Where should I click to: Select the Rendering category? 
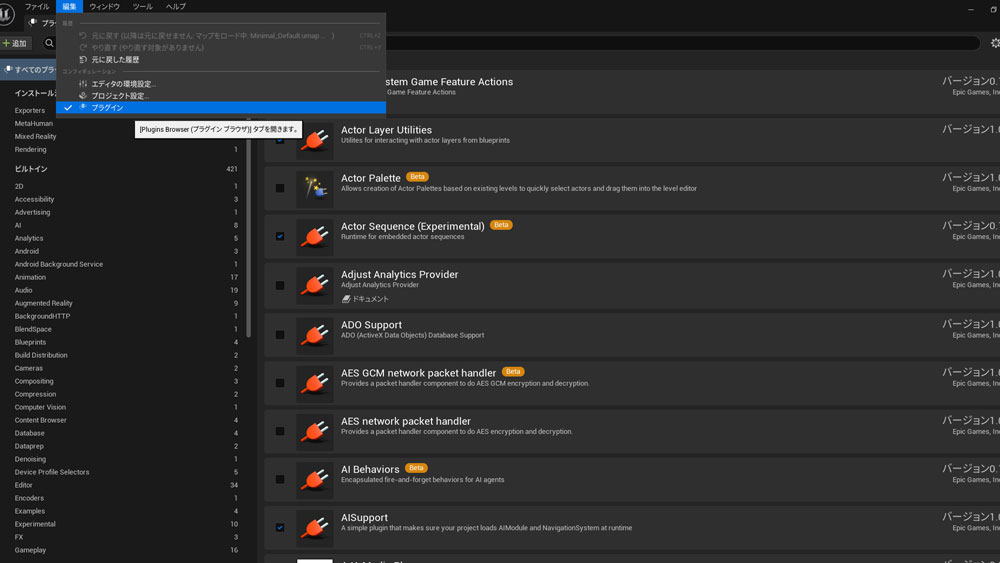click(31, 149)
